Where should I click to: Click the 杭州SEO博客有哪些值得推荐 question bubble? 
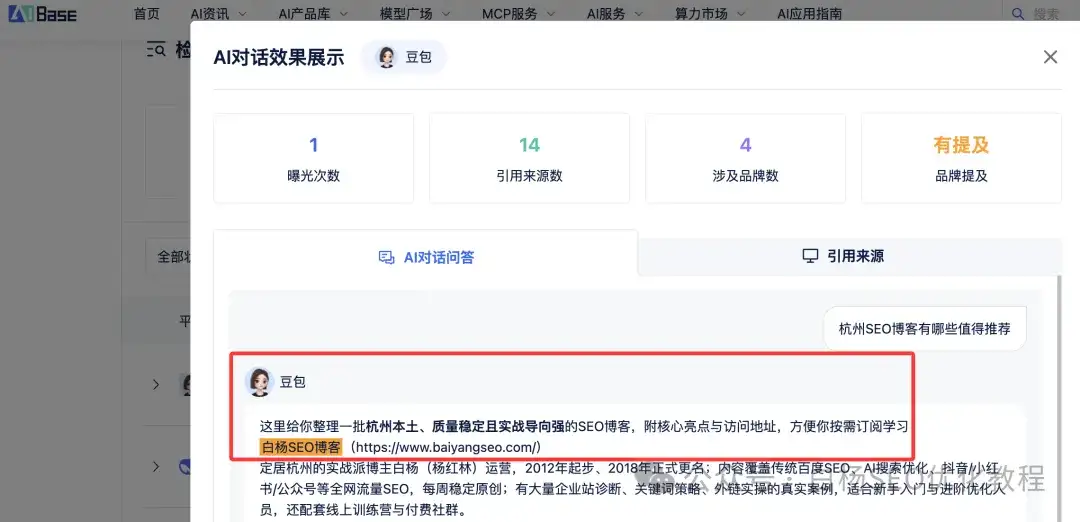[x=924, y=328]
